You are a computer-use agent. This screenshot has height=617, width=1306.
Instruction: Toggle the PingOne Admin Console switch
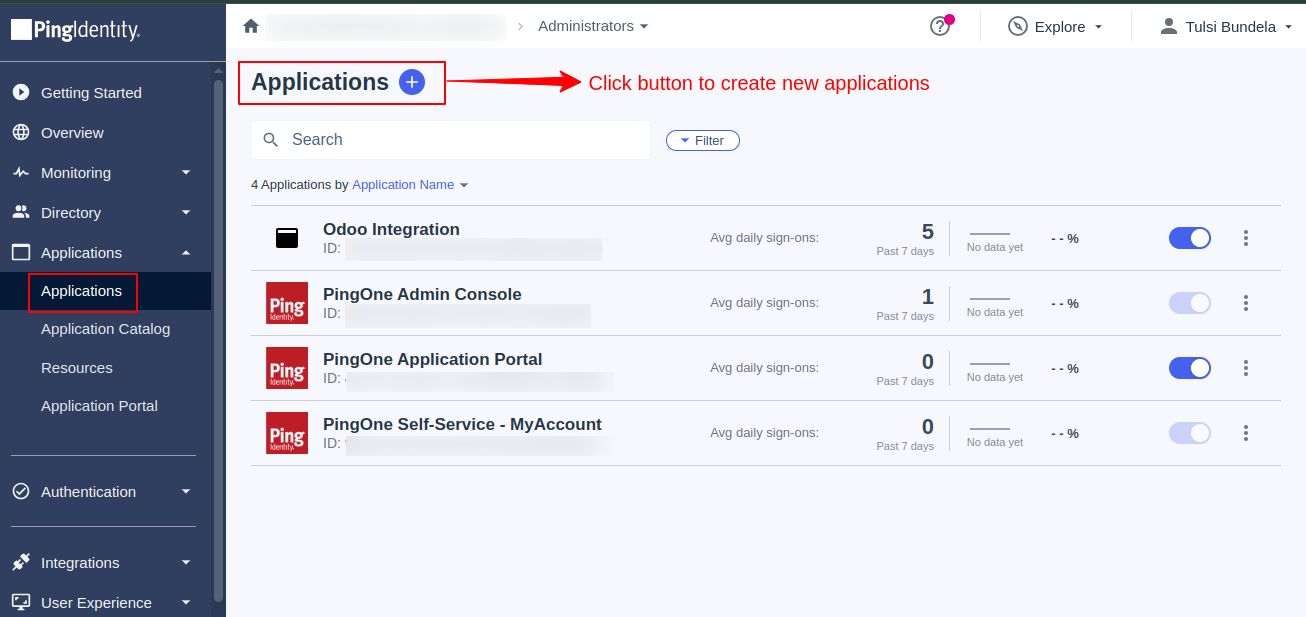click(1190, 303)
